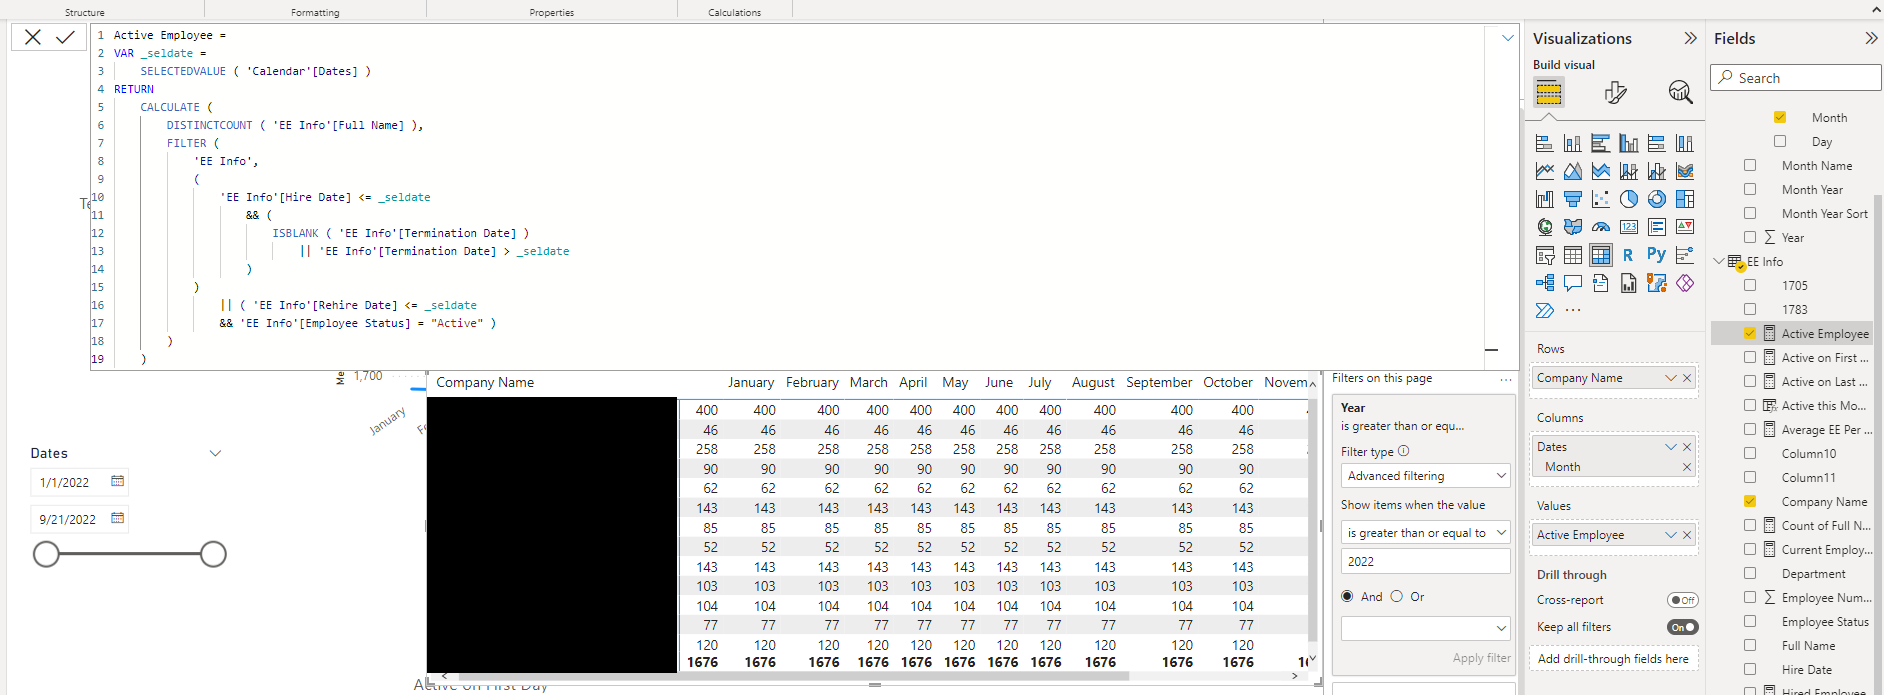Click the left handle of the Dates slider
The width and height of the screenshot is (1884, 695).
[x=46, y=554]
